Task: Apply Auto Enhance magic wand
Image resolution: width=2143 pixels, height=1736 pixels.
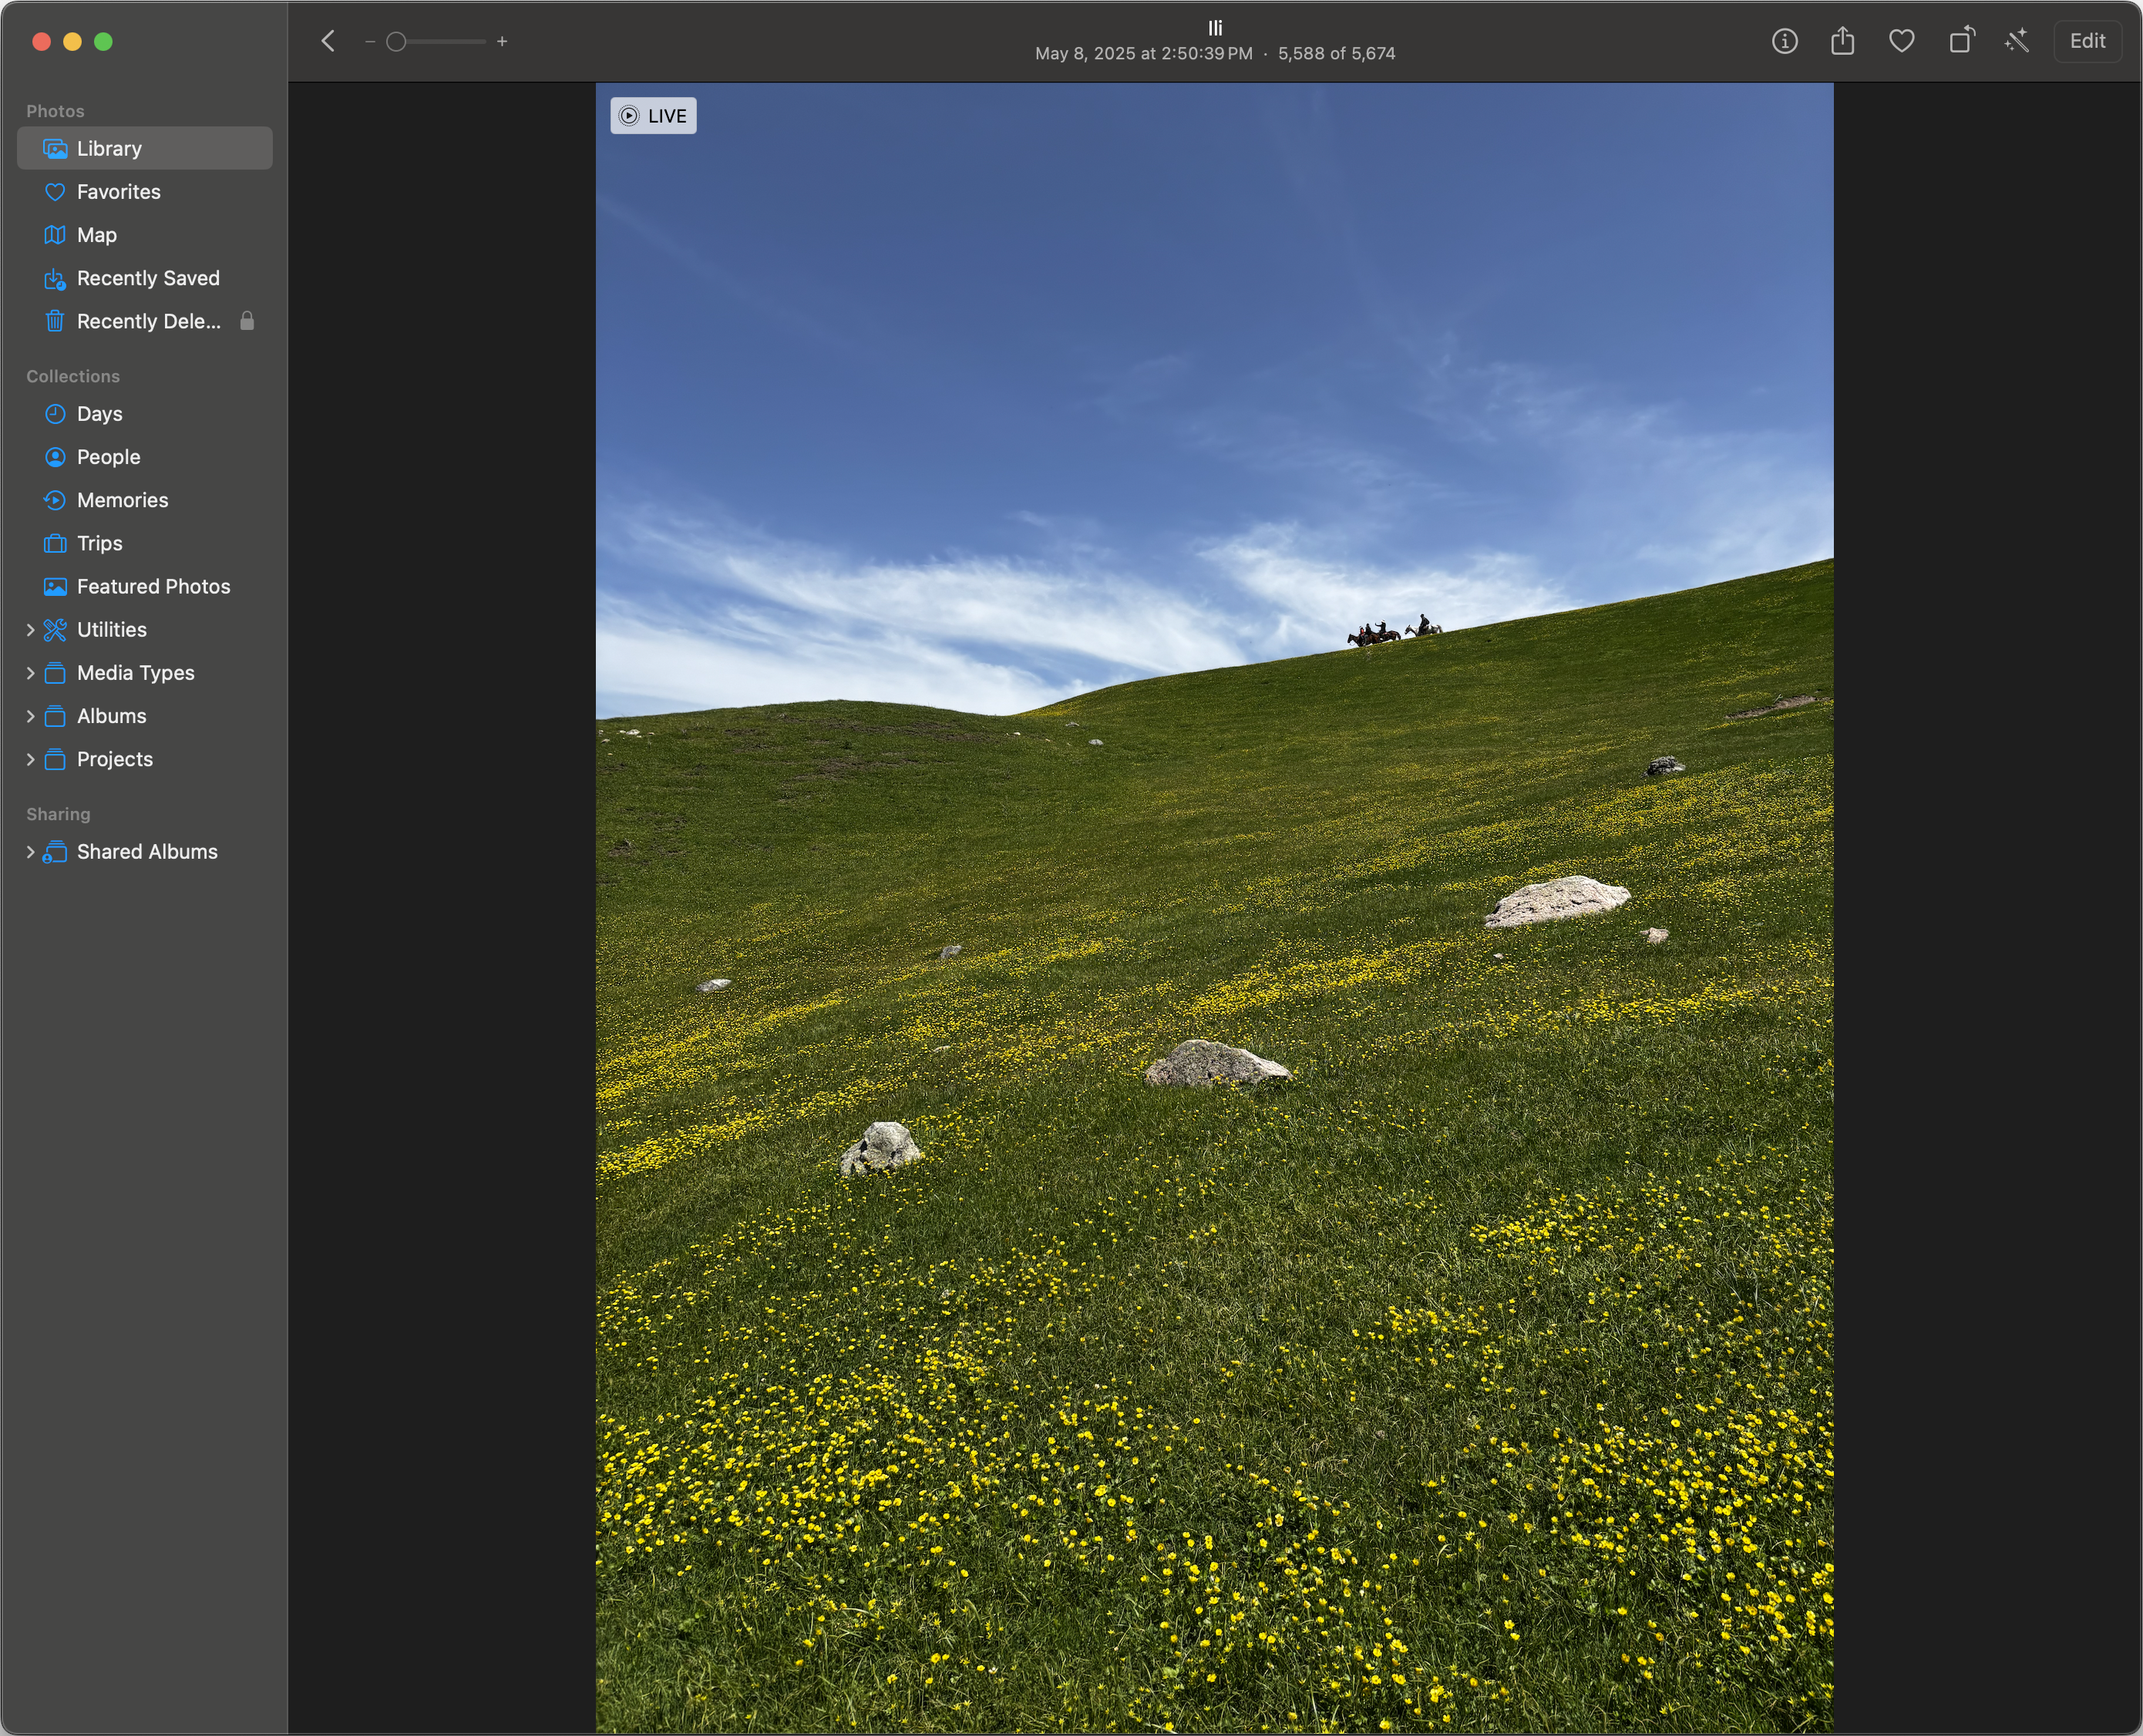Action: click(2017, 41)
